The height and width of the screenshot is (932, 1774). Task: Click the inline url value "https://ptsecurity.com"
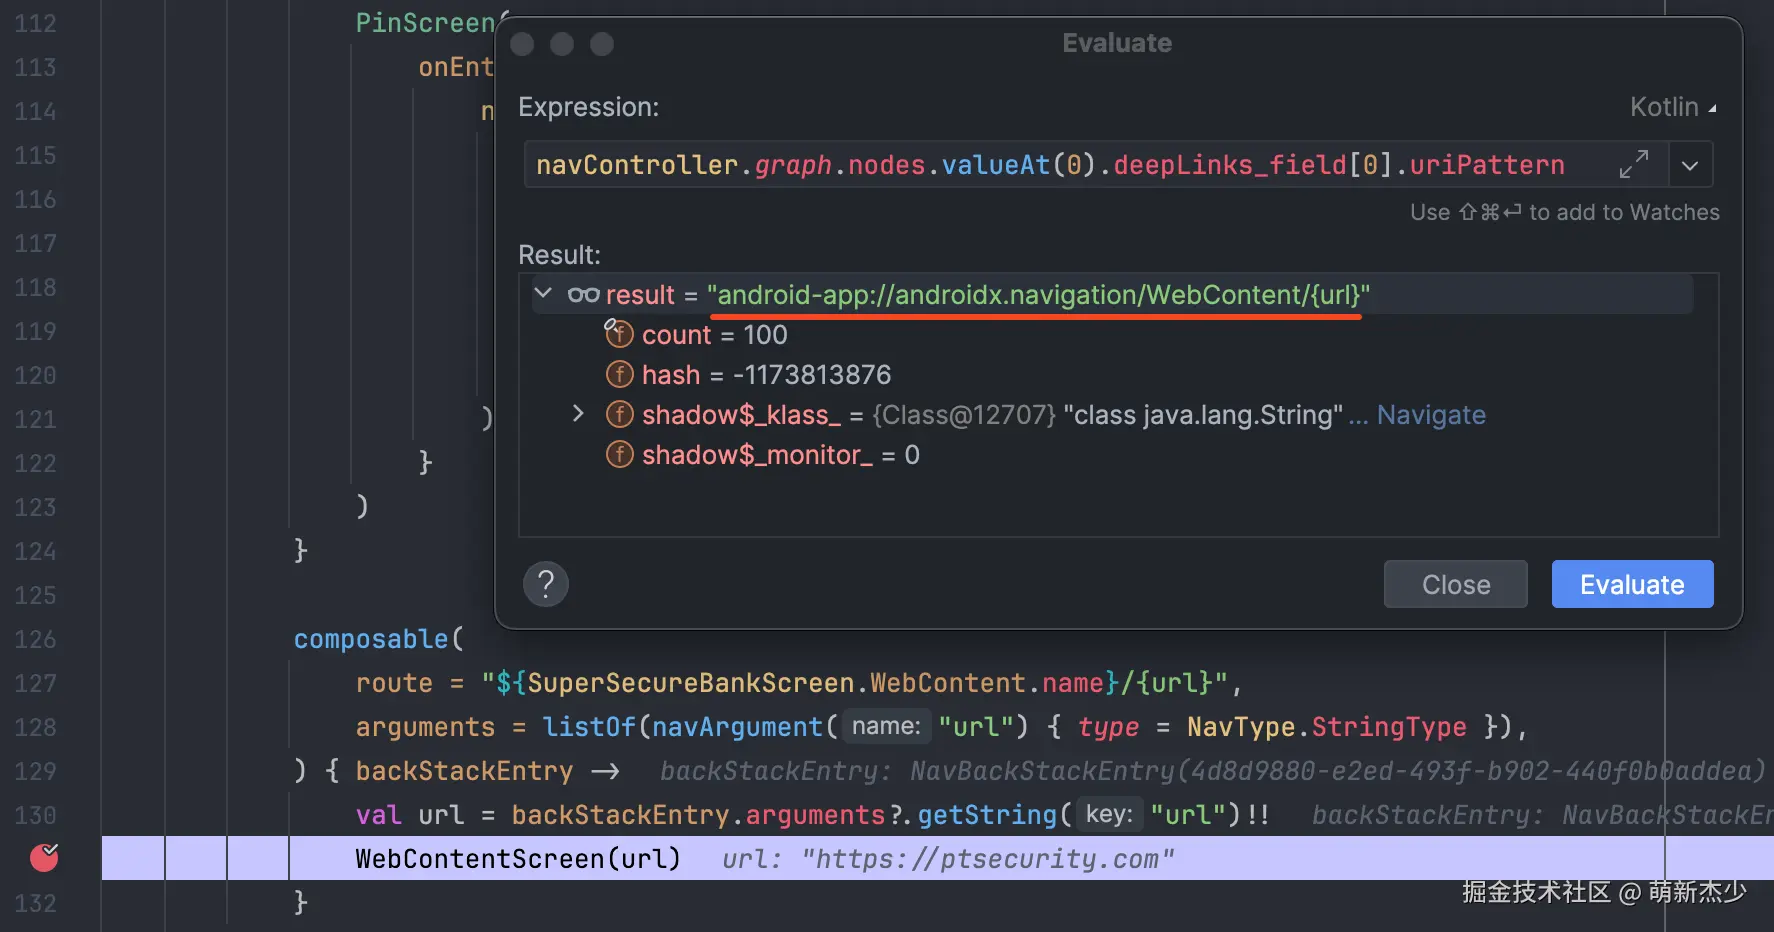988,859
